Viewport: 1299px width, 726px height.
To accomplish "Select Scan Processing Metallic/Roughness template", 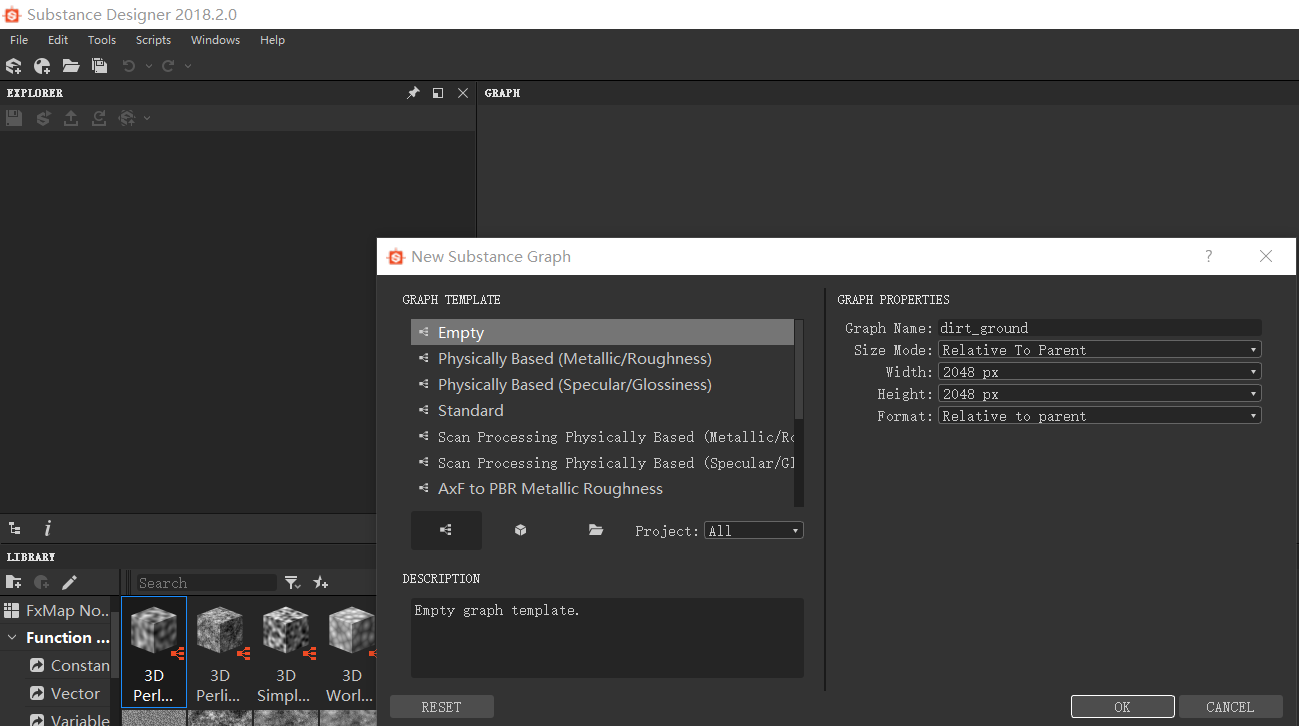I will click(x=602, y=437).
